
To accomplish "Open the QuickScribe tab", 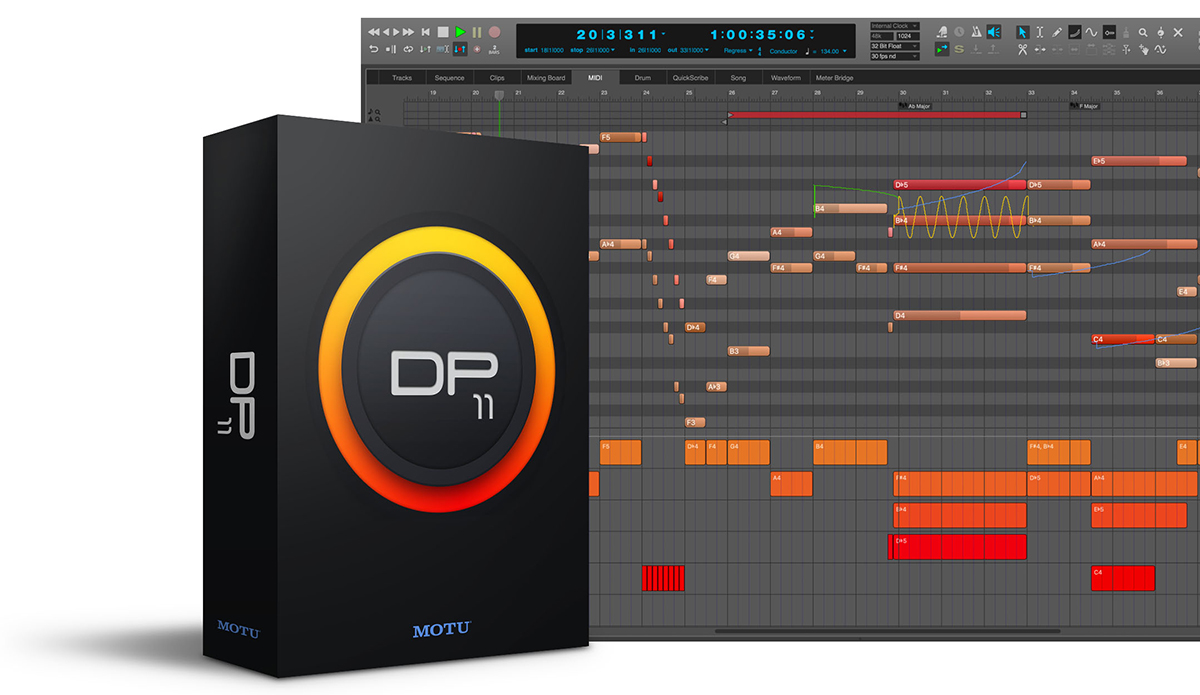I will click(x=690, y=77).
